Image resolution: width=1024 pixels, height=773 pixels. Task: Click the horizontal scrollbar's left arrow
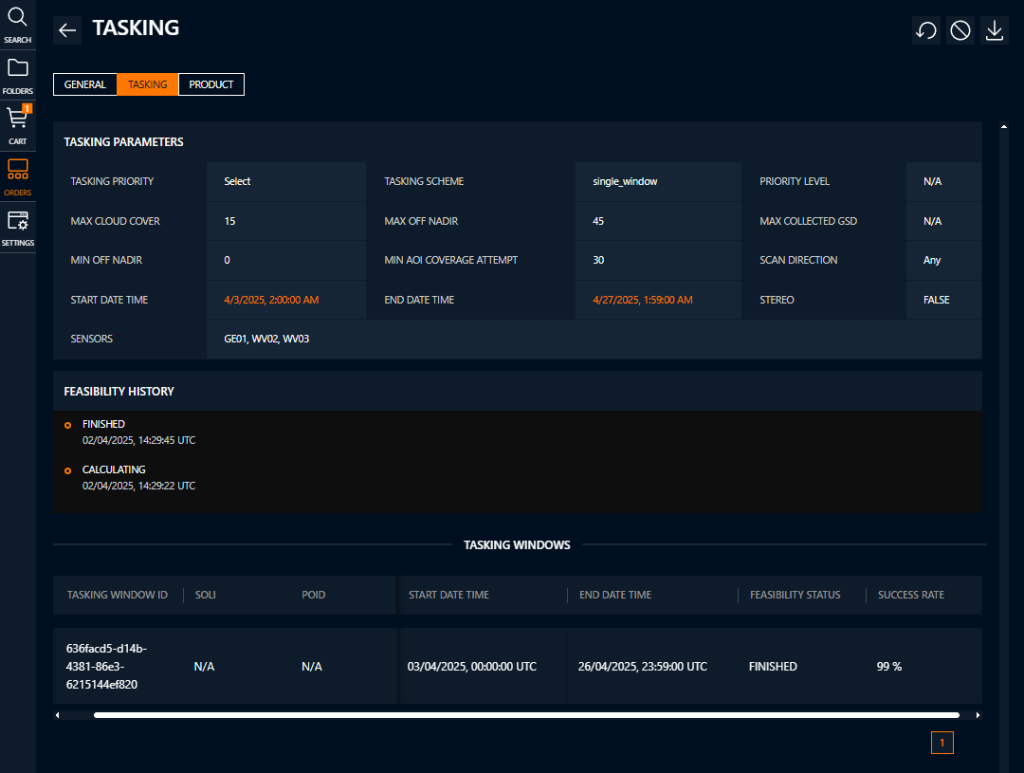pyautogui.click(x=58, y=715)
